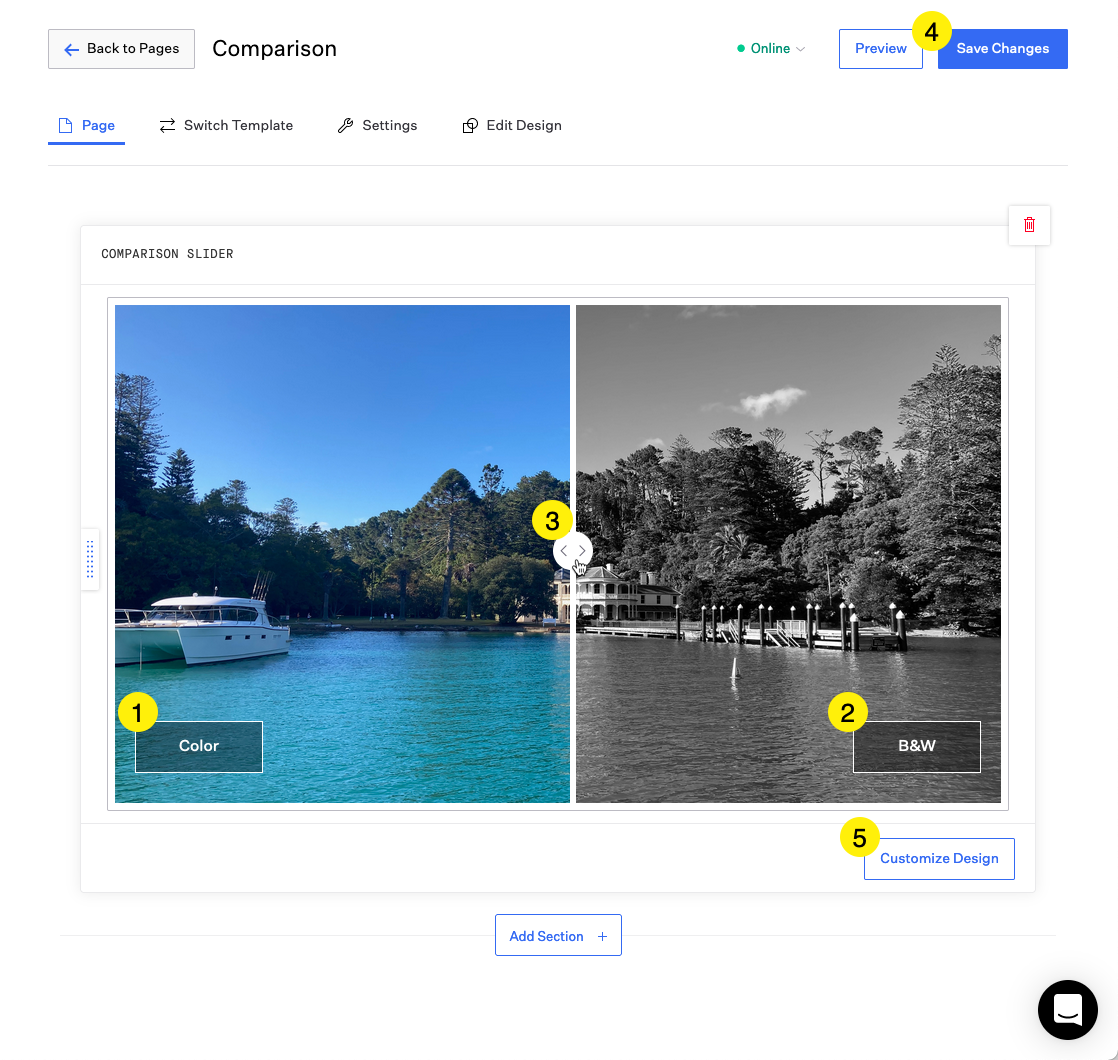Click the left chevron on the slider handle
Image resolution: width=1118 pixels, height=1060 pixels.
(x=566, y=550)
